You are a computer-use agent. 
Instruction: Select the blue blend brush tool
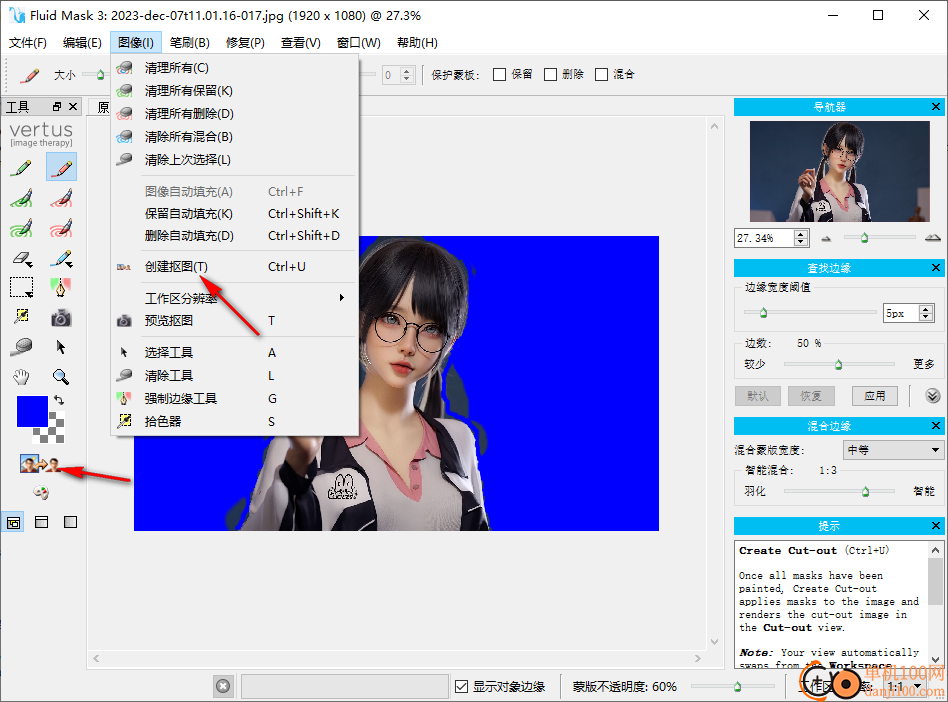click(x=61, y=259)
